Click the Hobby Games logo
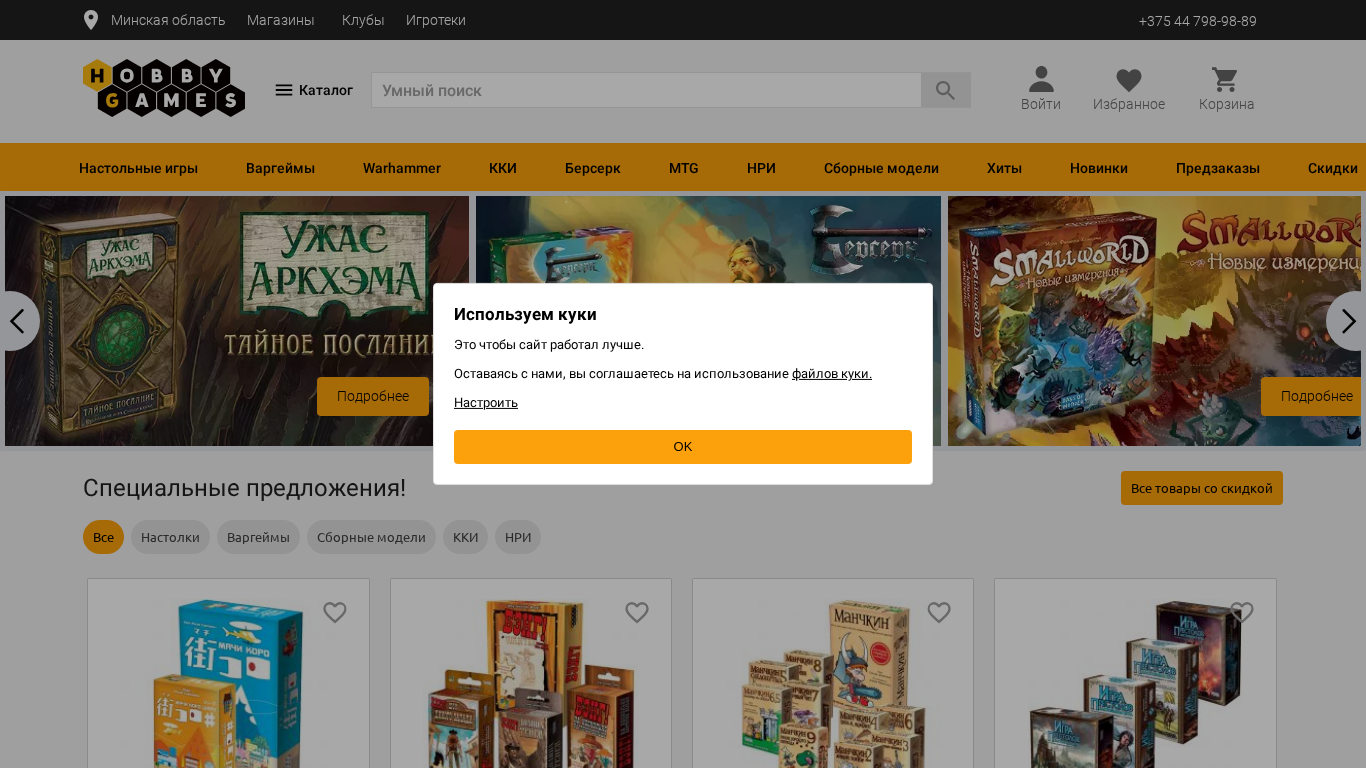1366x768 pixels. [x=164, y=88]
